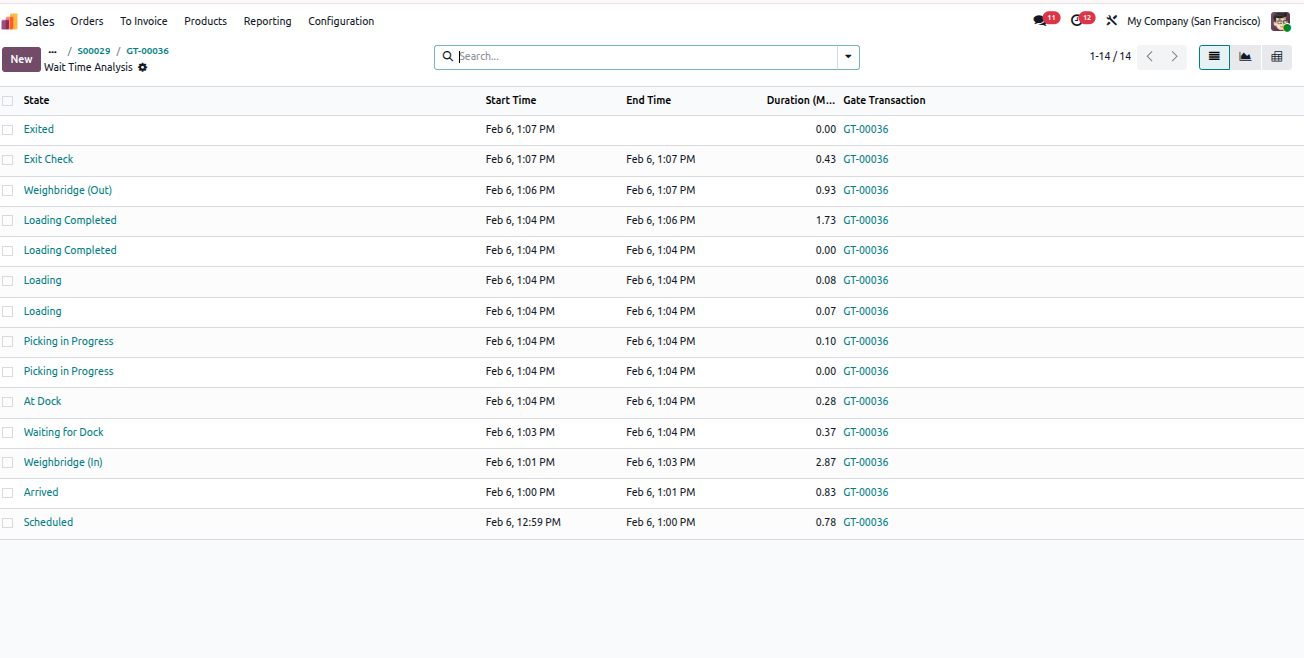Click the search magnifier icon
The width and height of the screenshot is (1304, 658).
(447, 57)
